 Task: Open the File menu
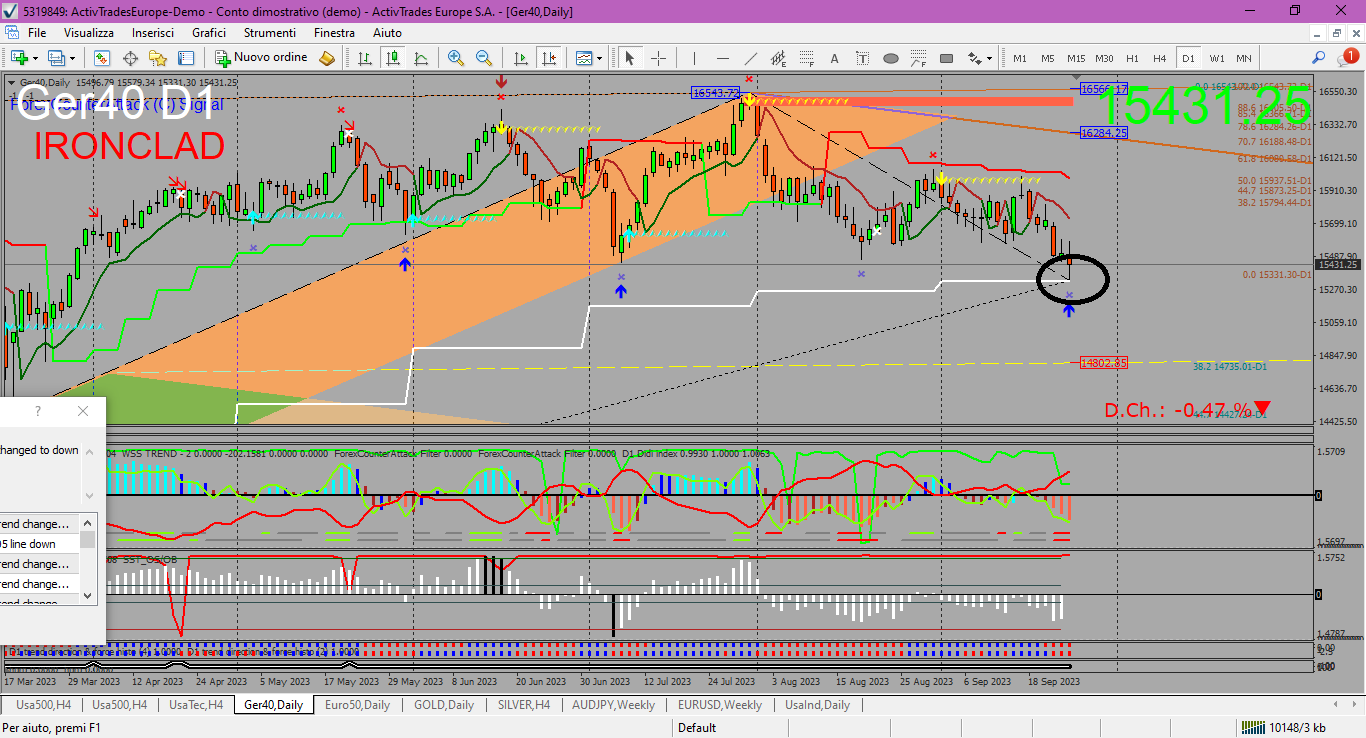pyautogui.click(x=37, y=33)
